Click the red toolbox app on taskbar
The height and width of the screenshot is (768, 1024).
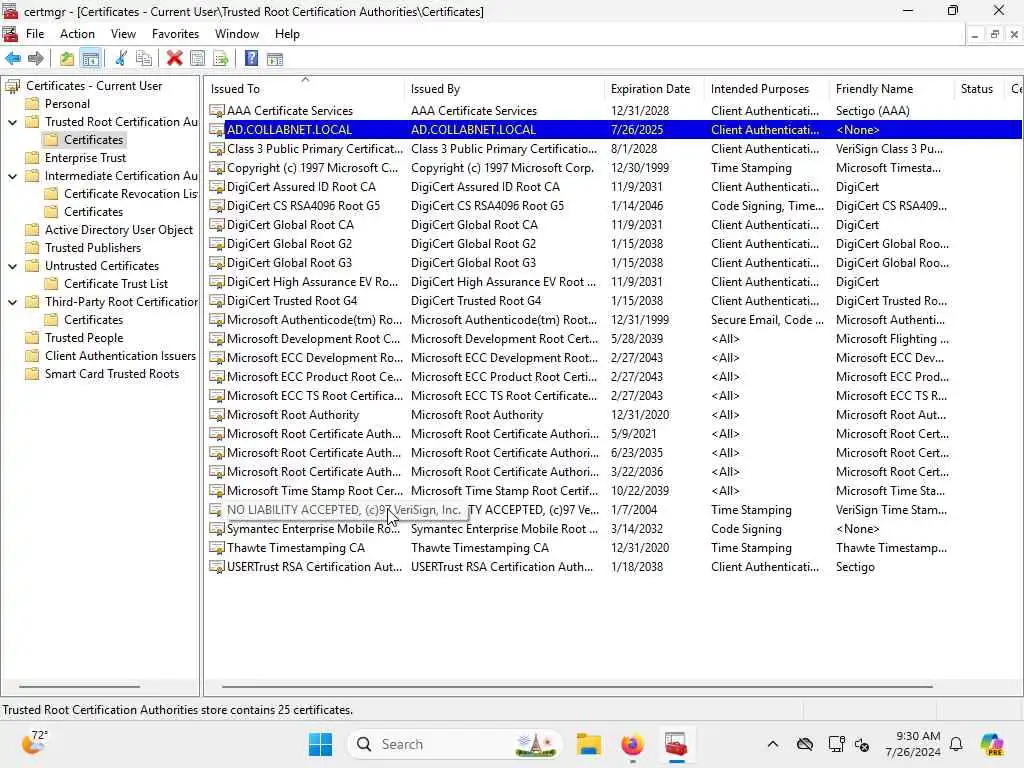click(676, 744)
